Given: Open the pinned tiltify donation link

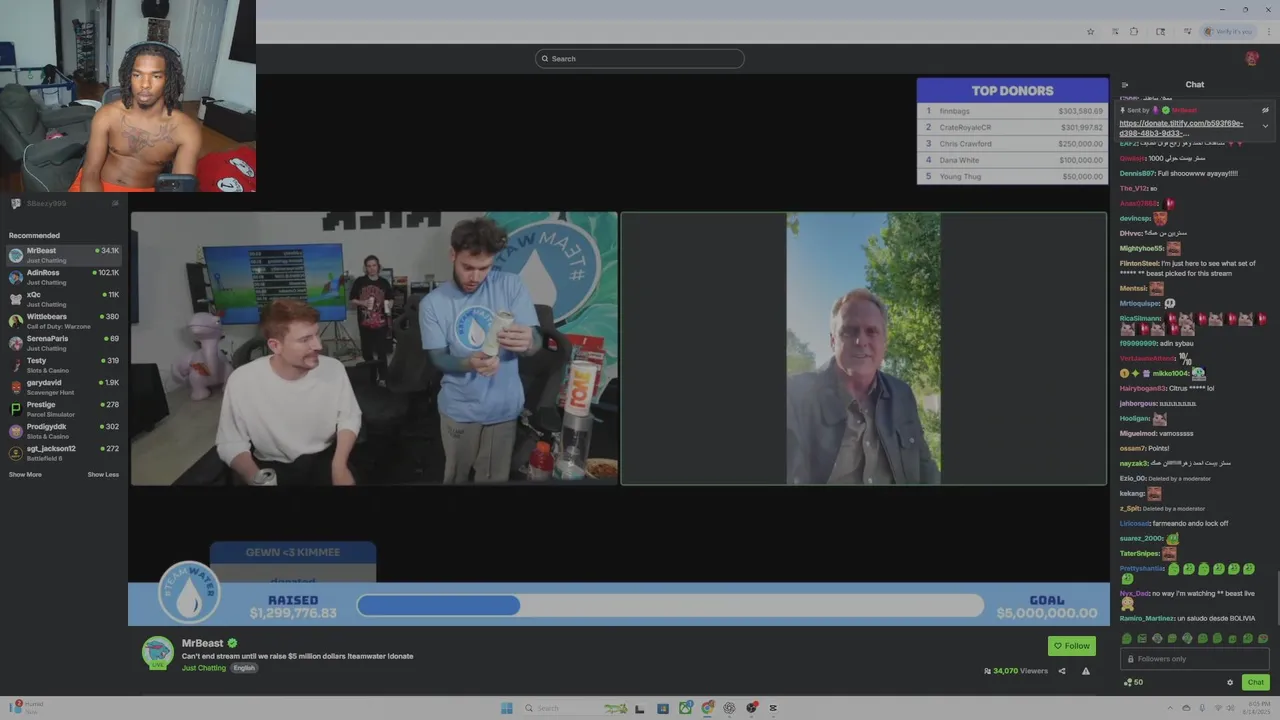Looking at the screenshot, I should point(1181,128).
